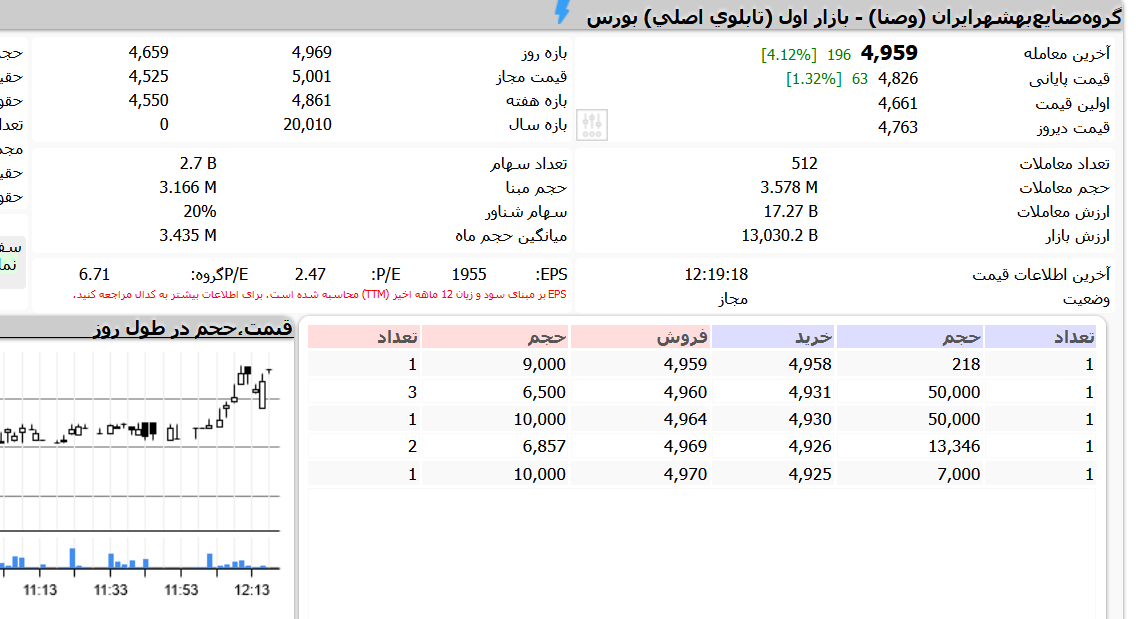Click the trade value figure 17.27 B
This screenshot has width=1136, height=619.
pos(790,212)
